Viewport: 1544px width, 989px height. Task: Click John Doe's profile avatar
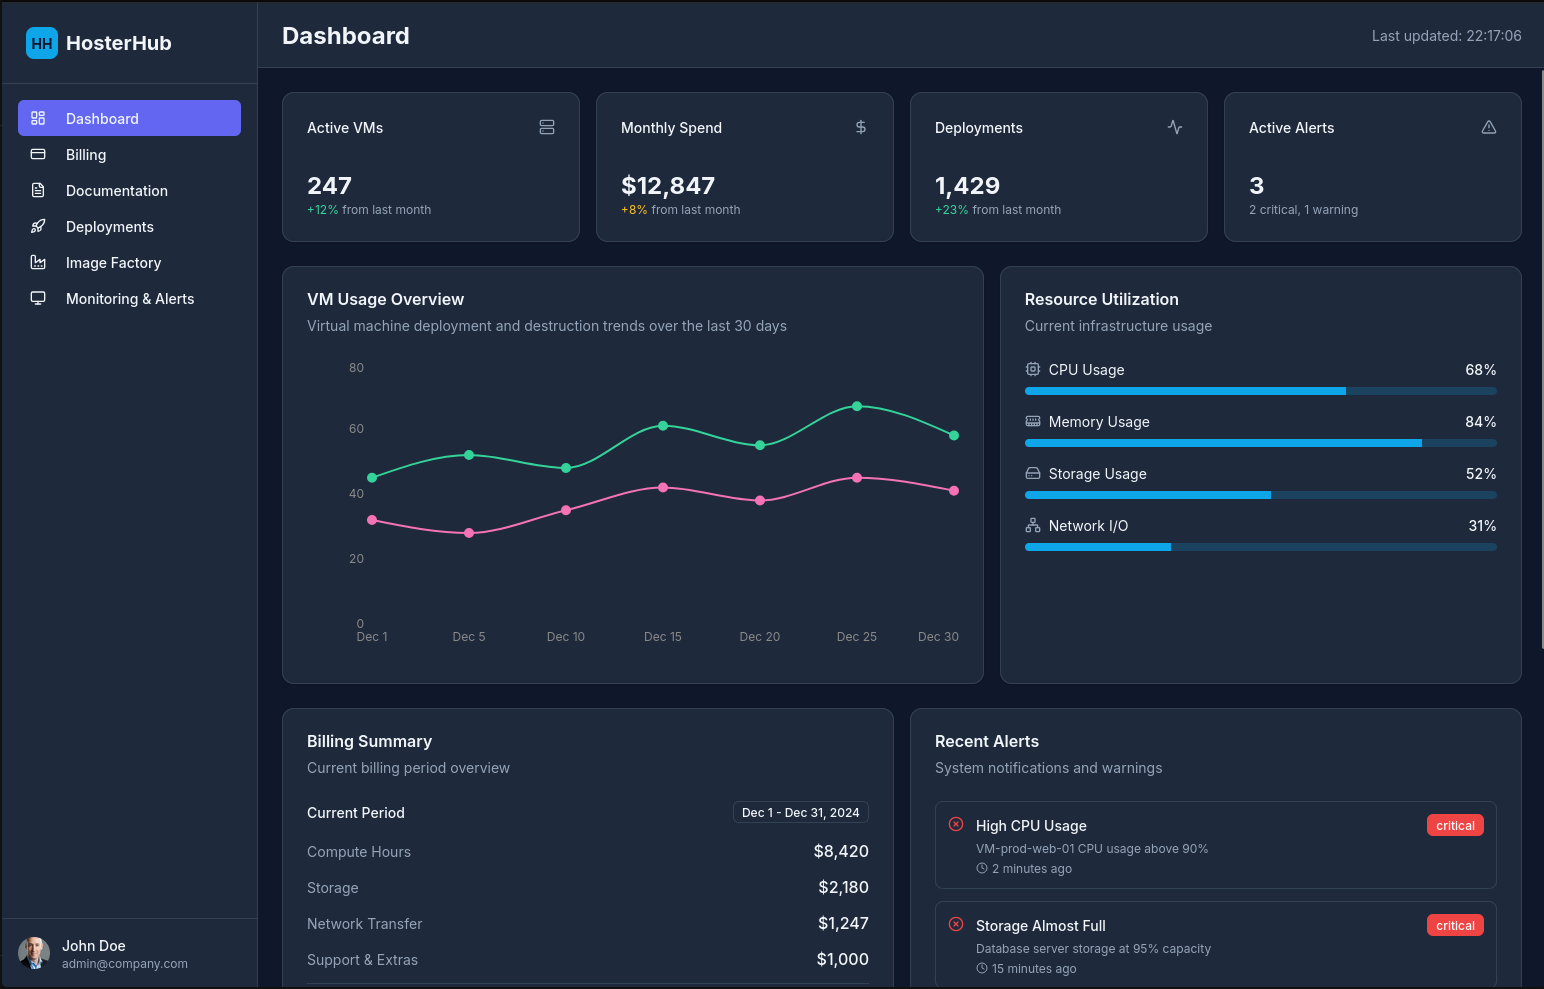34,954
